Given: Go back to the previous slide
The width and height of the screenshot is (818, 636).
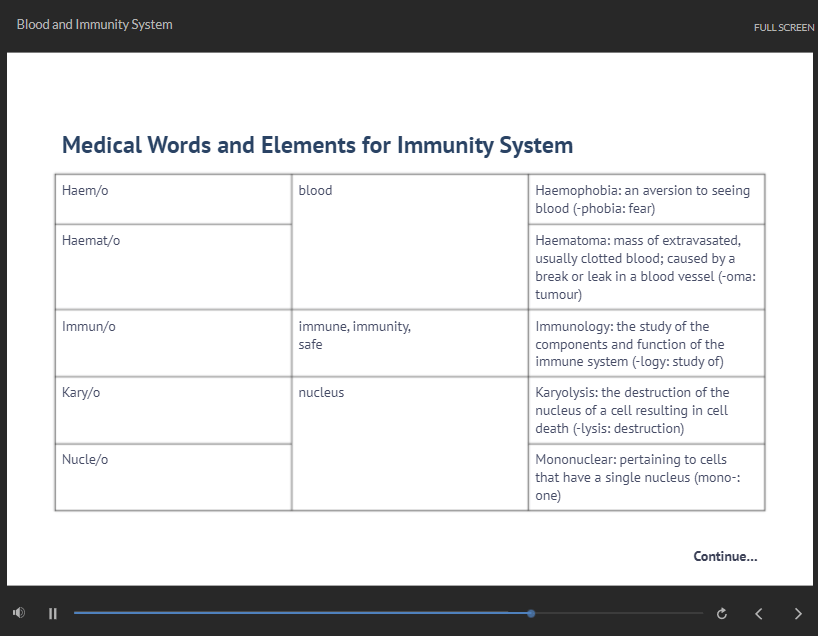Looking at the screenshot, I should pyautogui.click(x=758, y=613).
